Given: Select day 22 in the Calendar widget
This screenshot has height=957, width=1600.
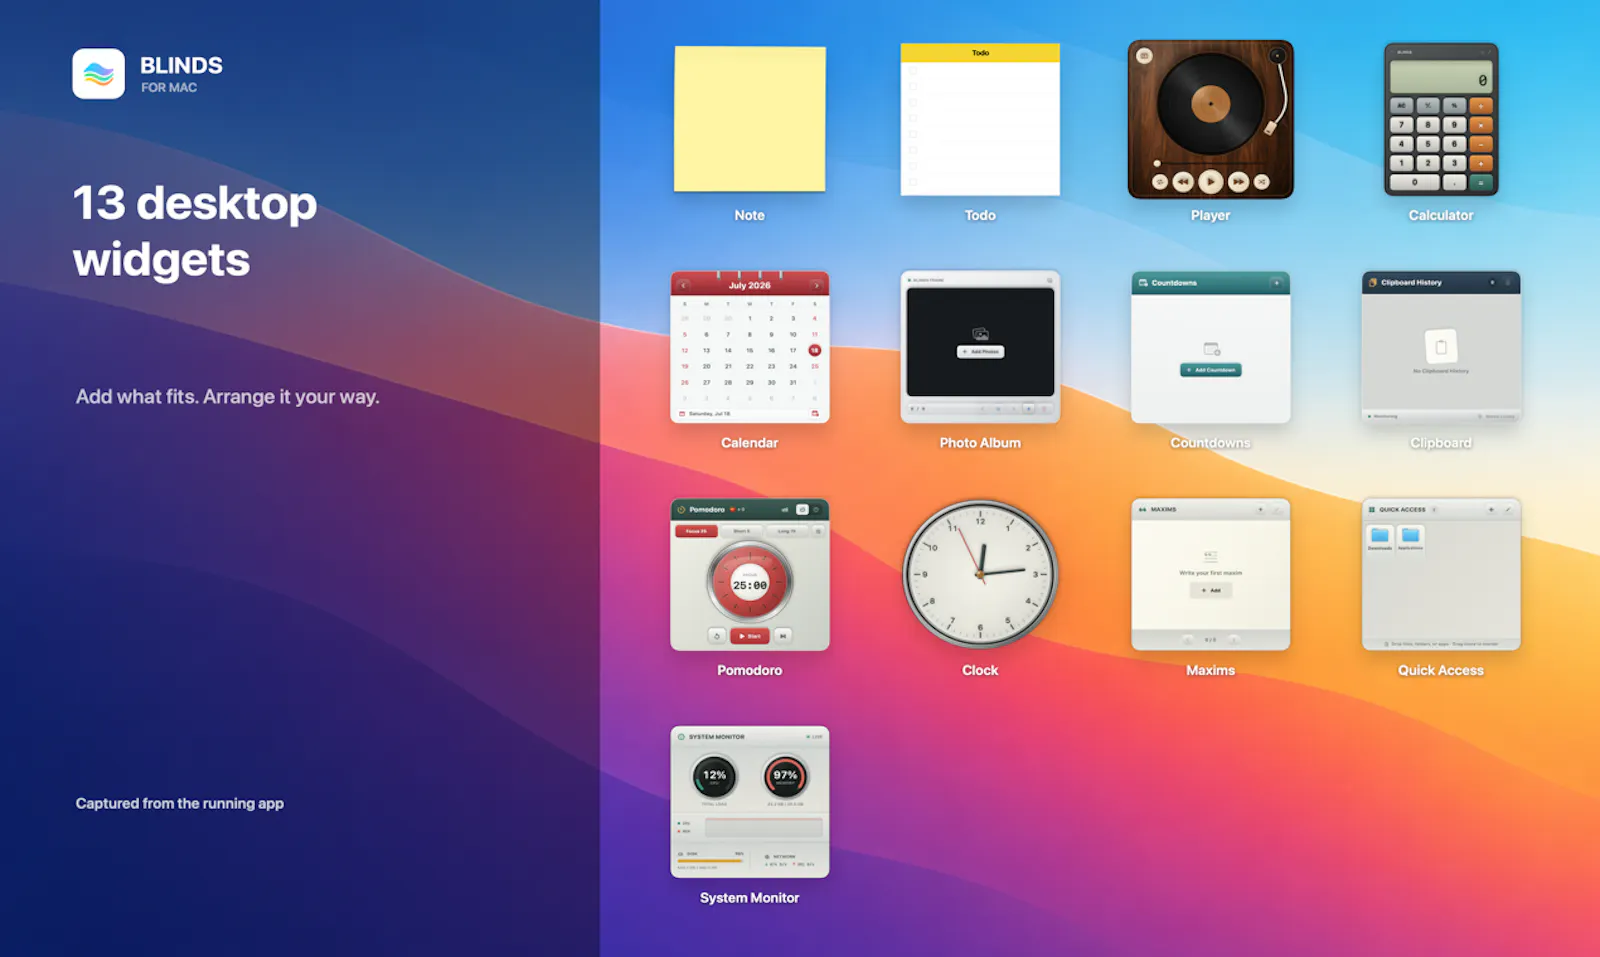Looking at the screenshot, I should click(750, 366).
